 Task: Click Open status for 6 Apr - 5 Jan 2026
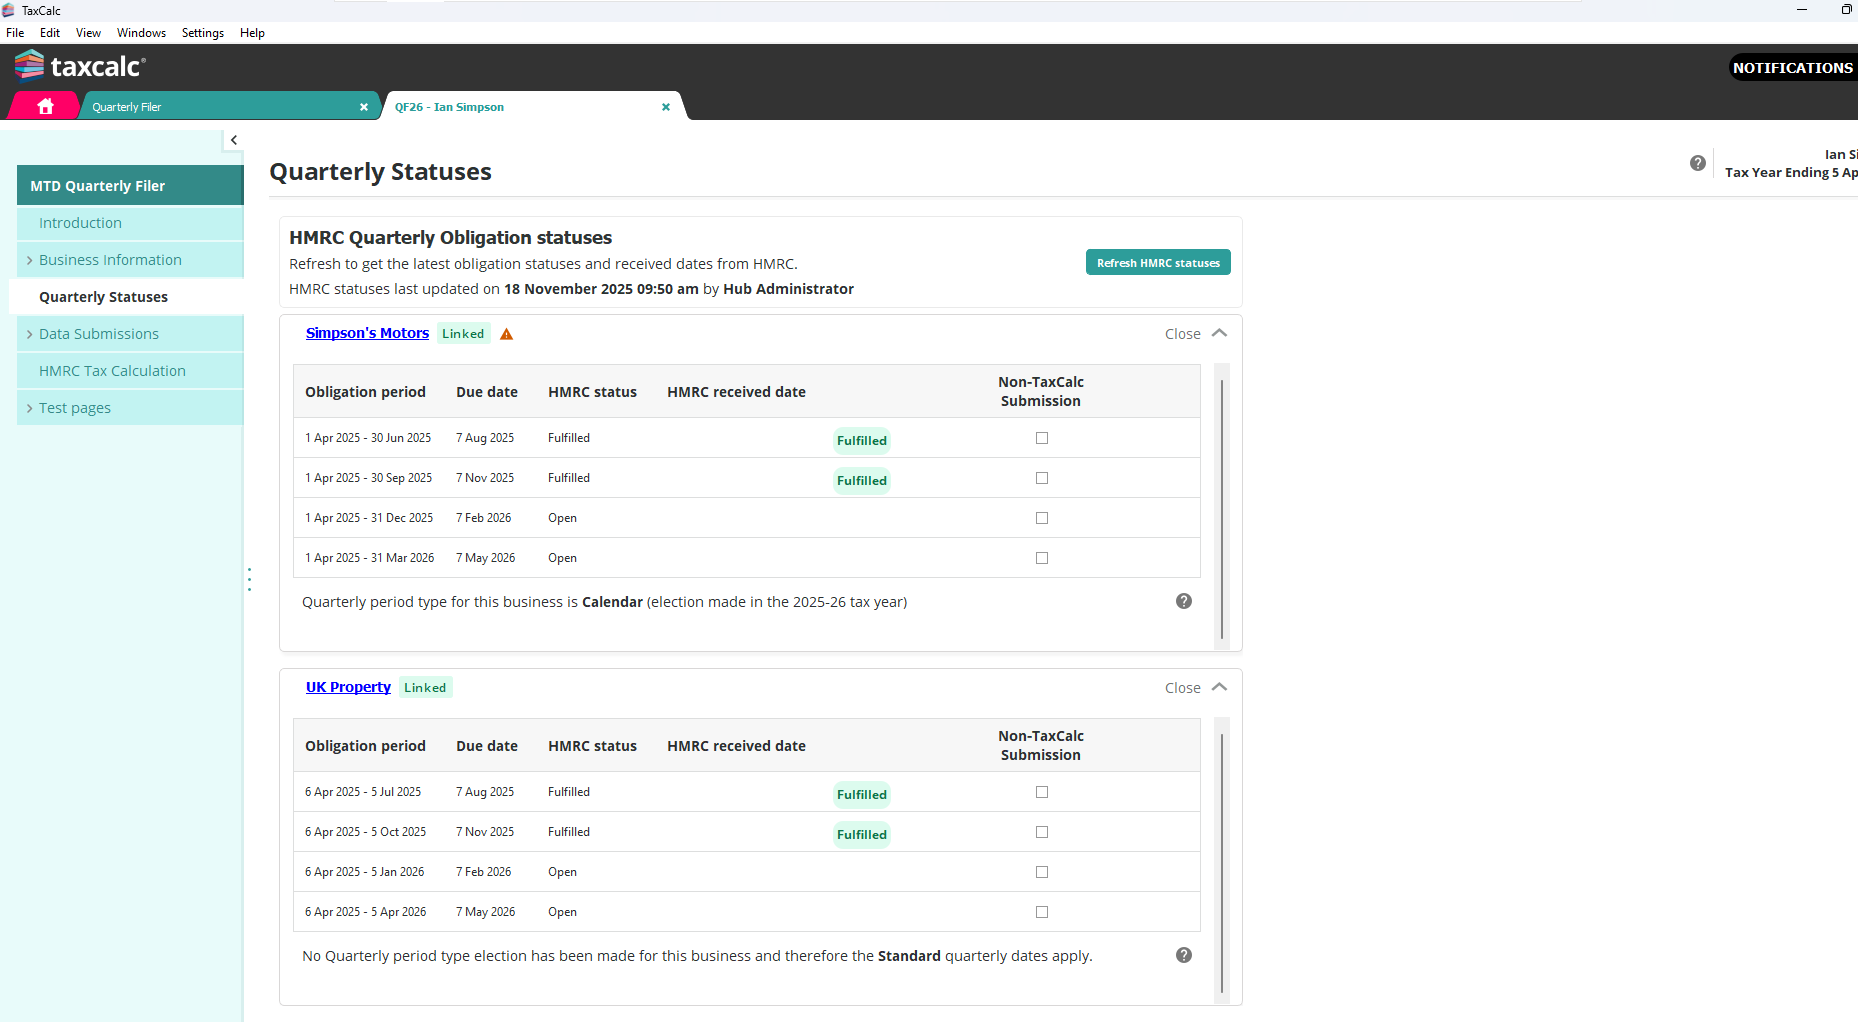click(x=562, y=872)
